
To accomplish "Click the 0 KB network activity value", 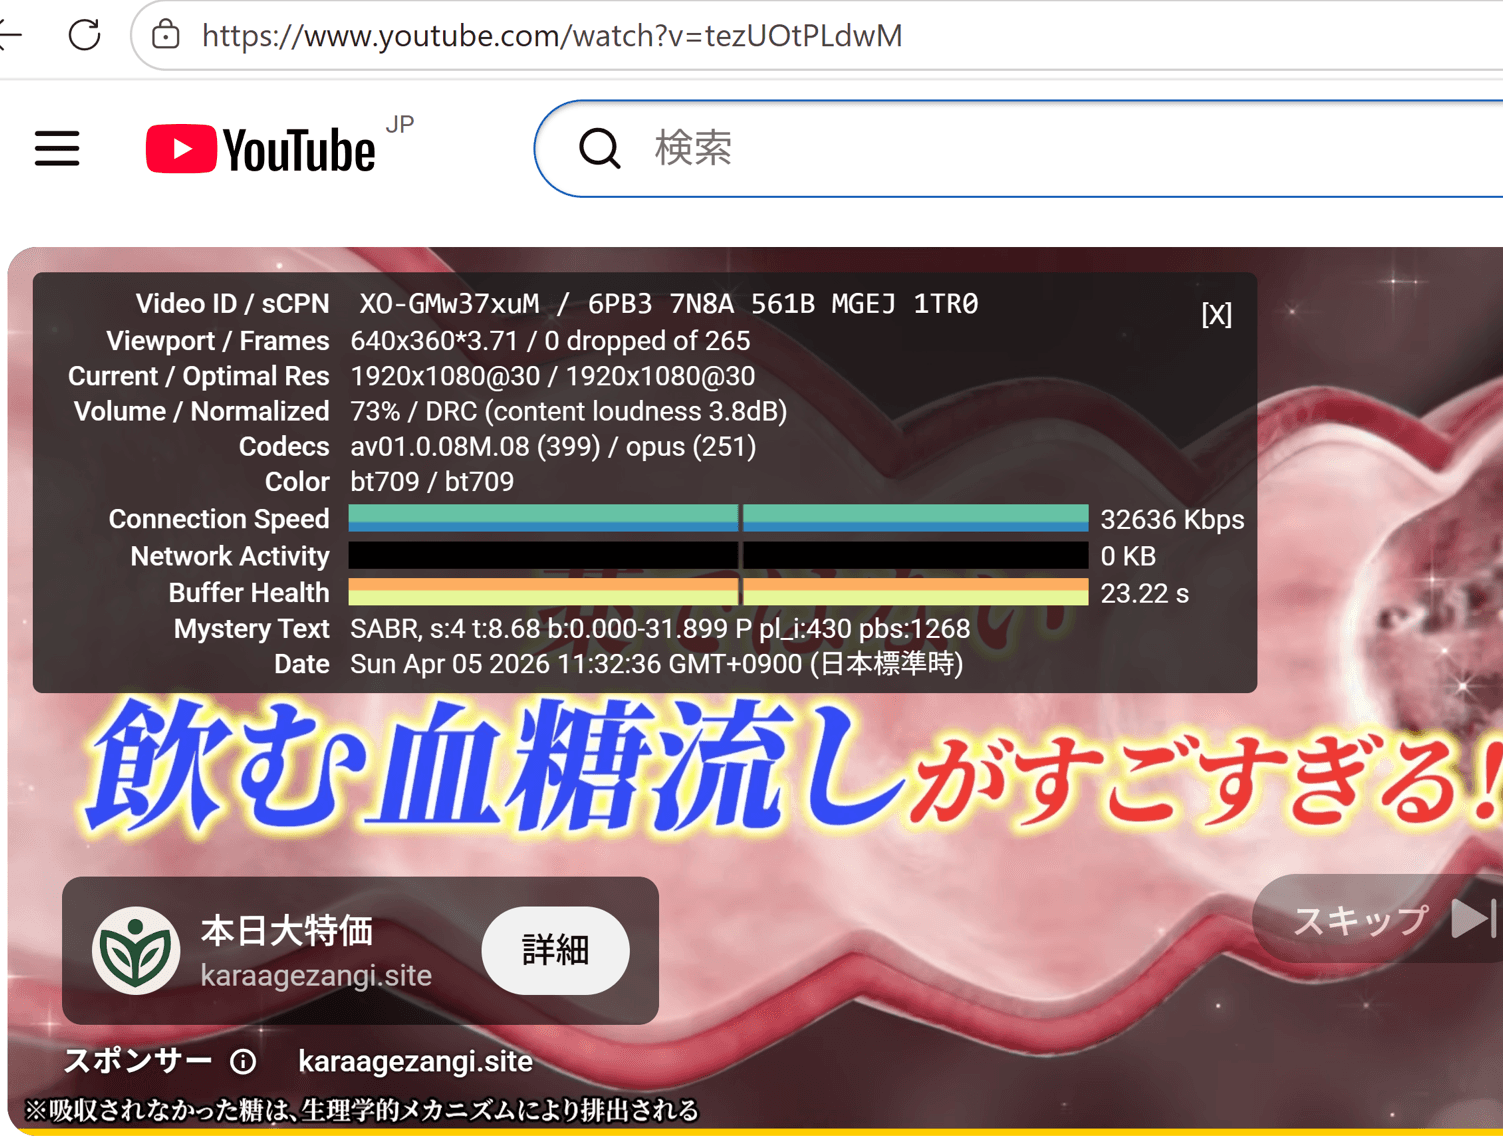I will pyautogui.click(x=1128, y=556).
